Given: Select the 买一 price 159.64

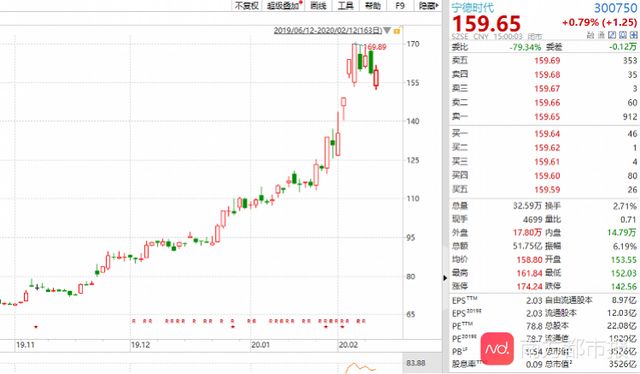Looking at the screenshot, I should pyautogui.click(x=547, y=134).
